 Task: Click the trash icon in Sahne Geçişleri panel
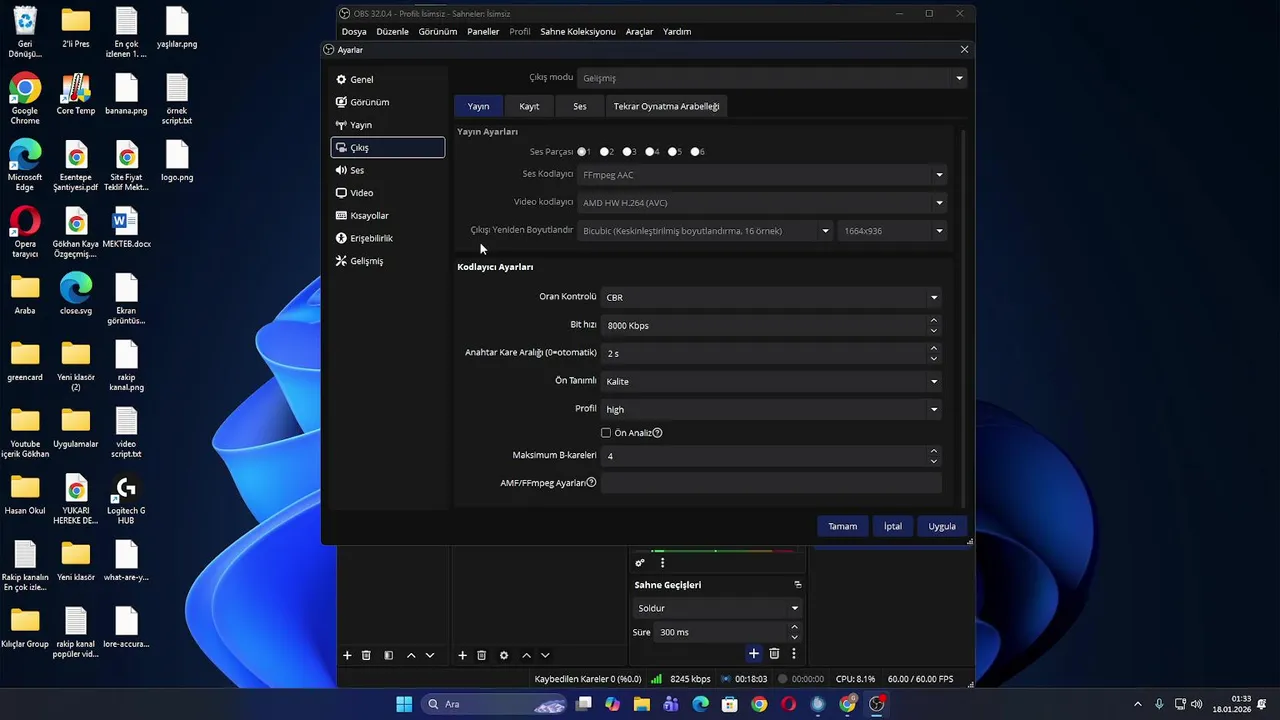pos(774,654)
